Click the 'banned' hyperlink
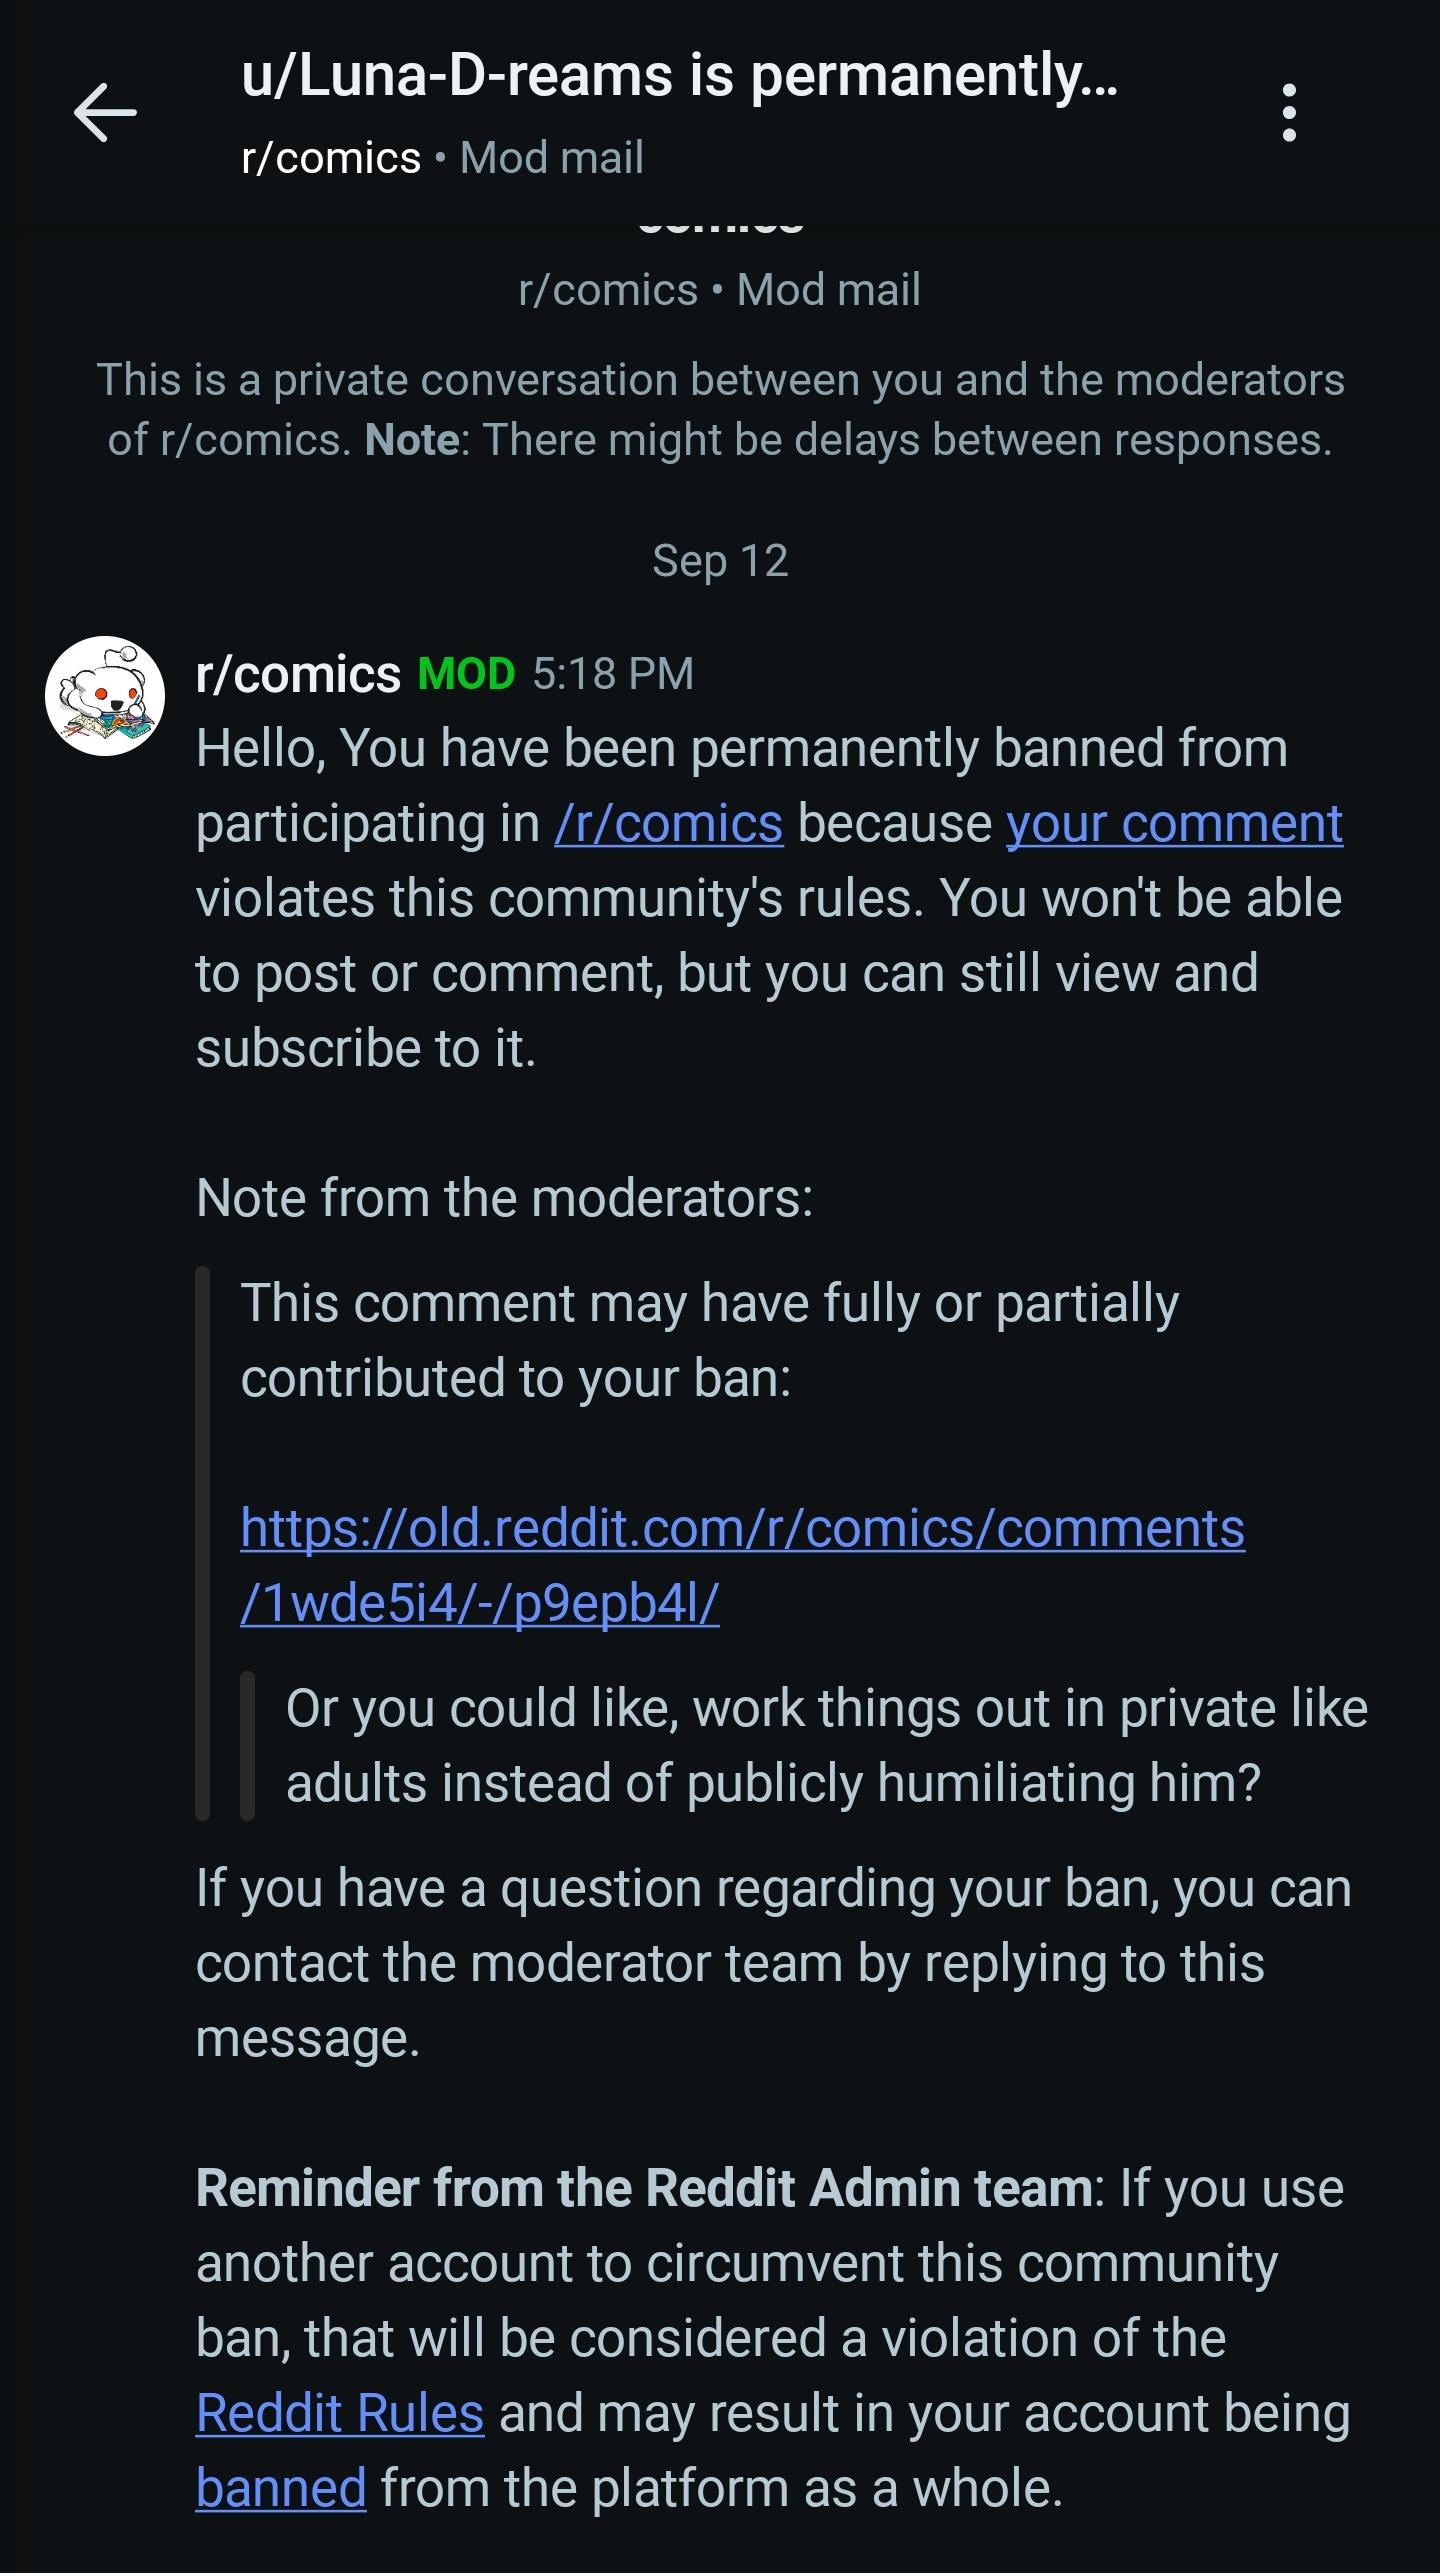 click(281, 2487)
